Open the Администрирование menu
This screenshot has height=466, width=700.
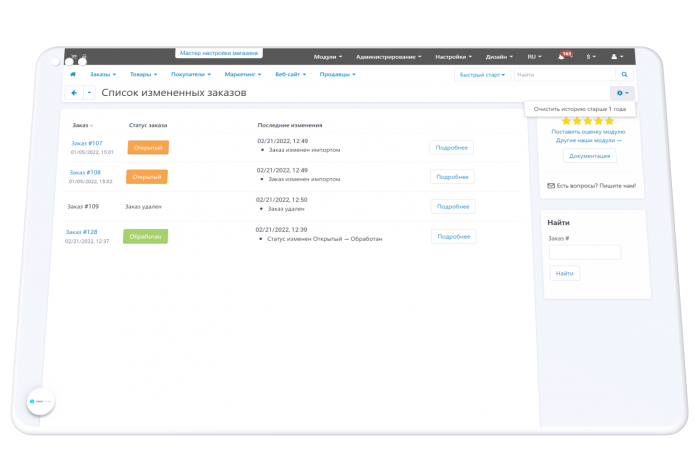pos(388,57)
